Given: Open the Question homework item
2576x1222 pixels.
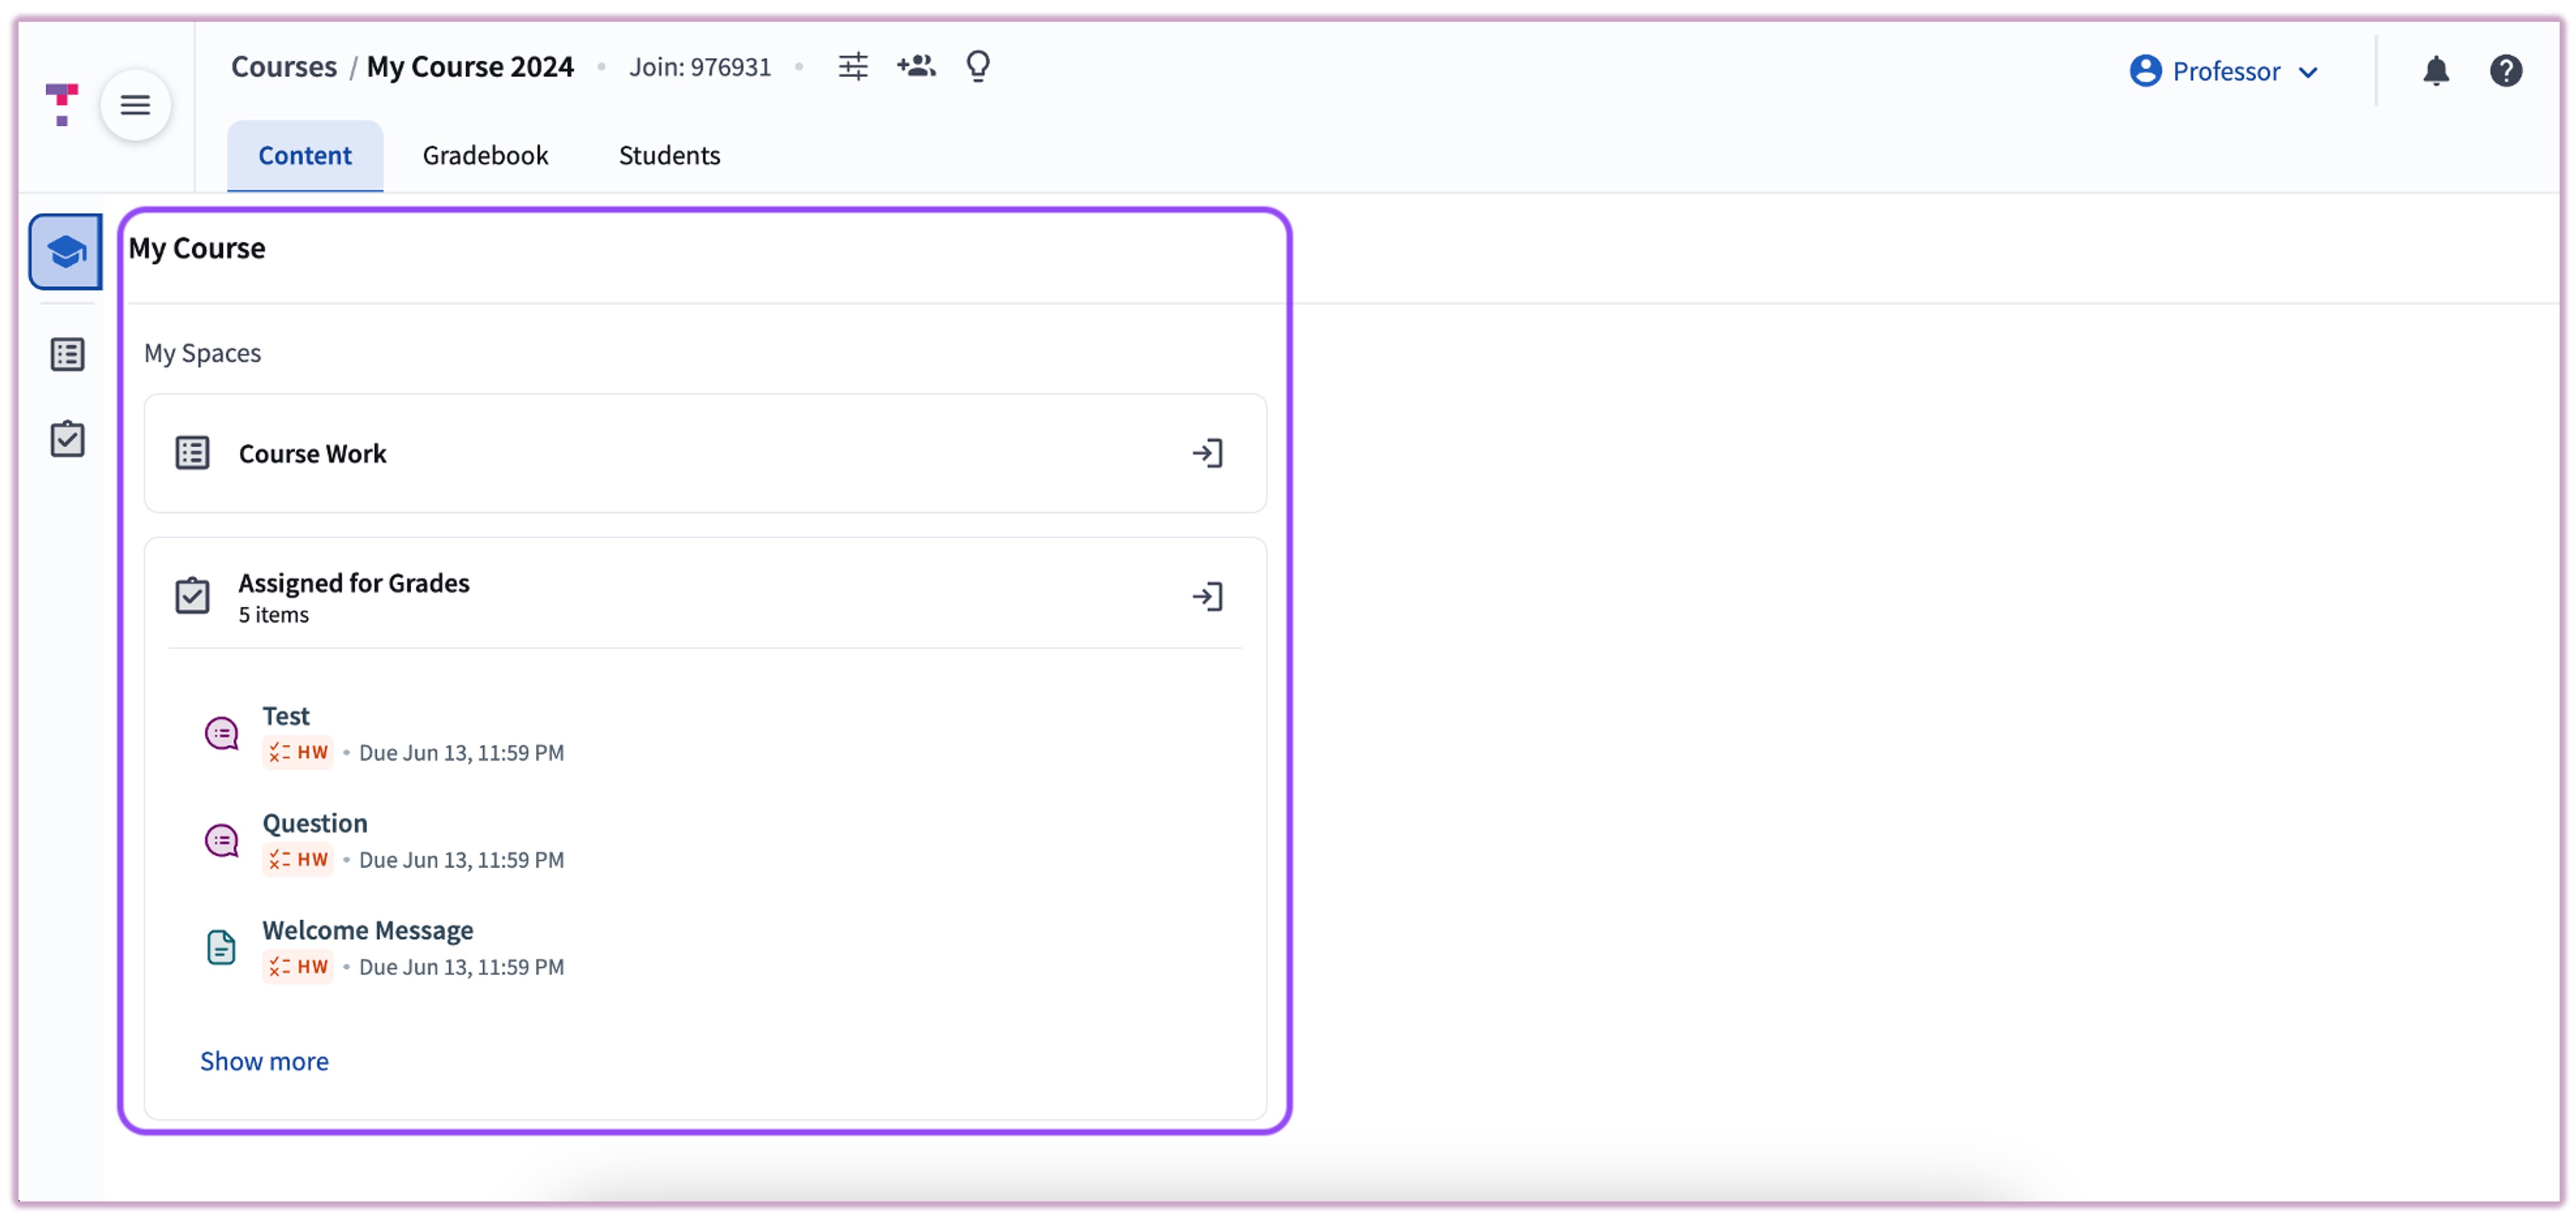Looking at the screenshot, I should tap(315, 823).
